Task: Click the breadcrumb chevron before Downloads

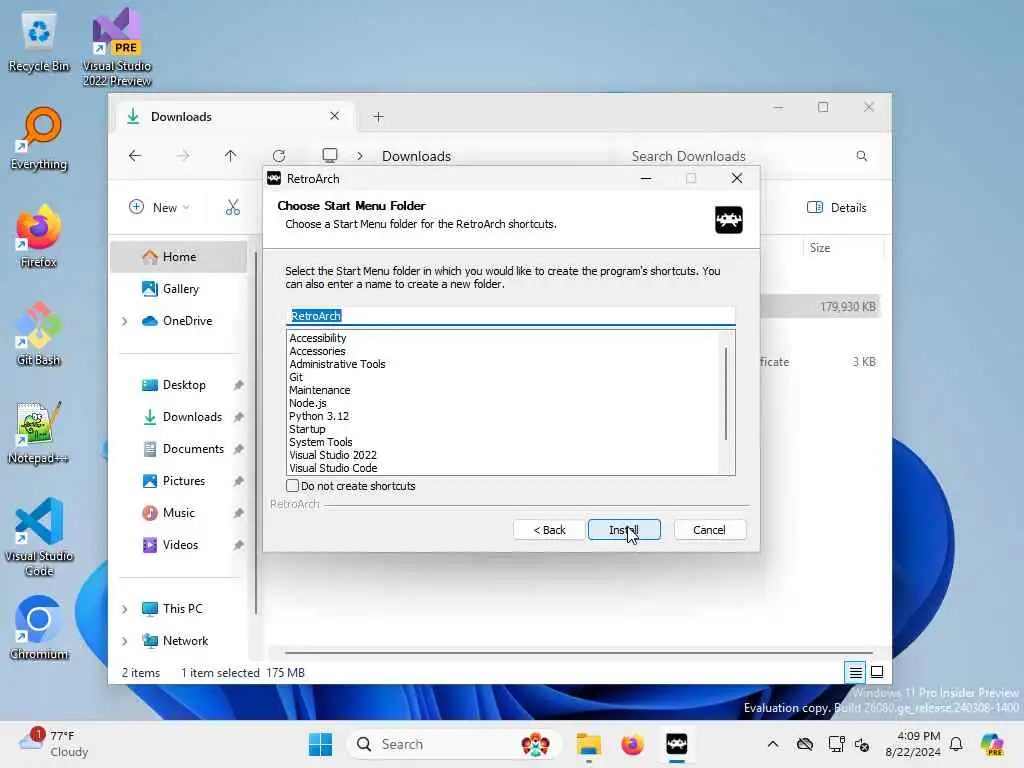Action: 360,156
